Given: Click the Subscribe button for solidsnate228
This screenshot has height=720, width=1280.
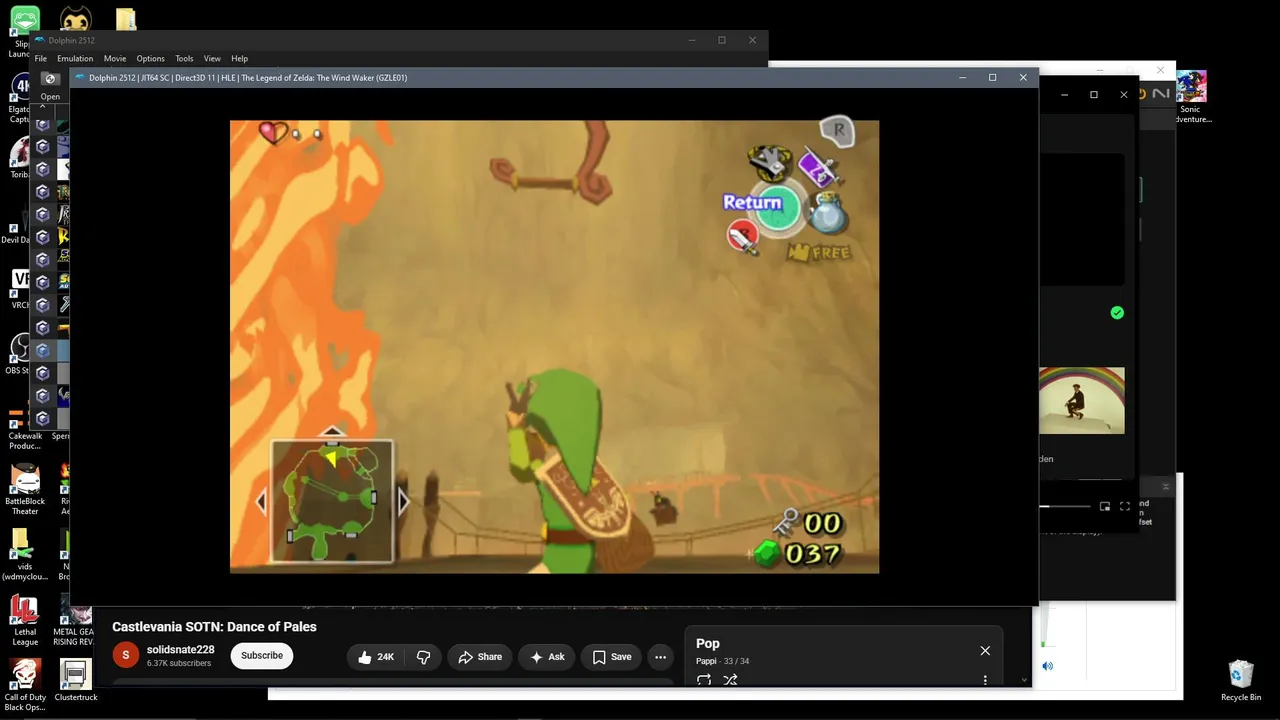Looking at the screenshot, I should (262, 656).
